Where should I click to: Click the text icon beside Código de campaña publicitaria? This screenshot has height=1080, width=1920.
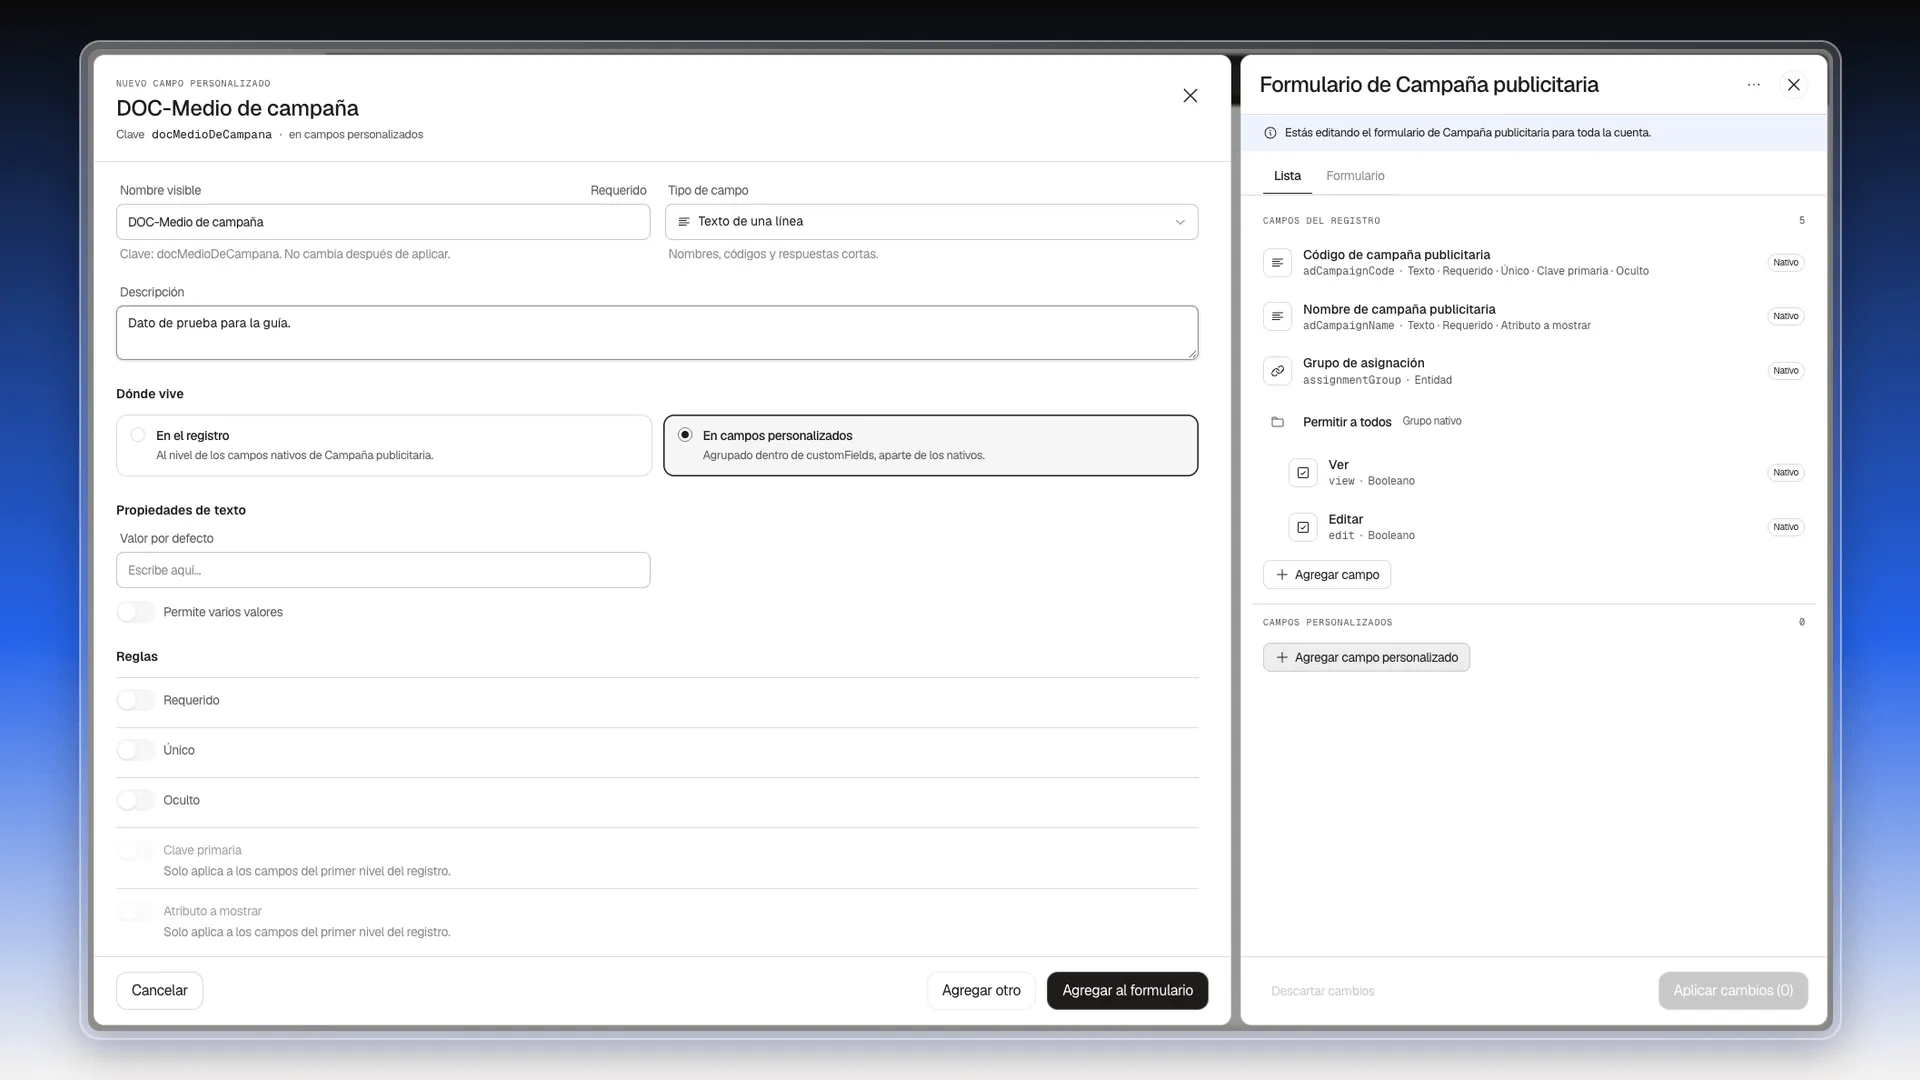1277,263
